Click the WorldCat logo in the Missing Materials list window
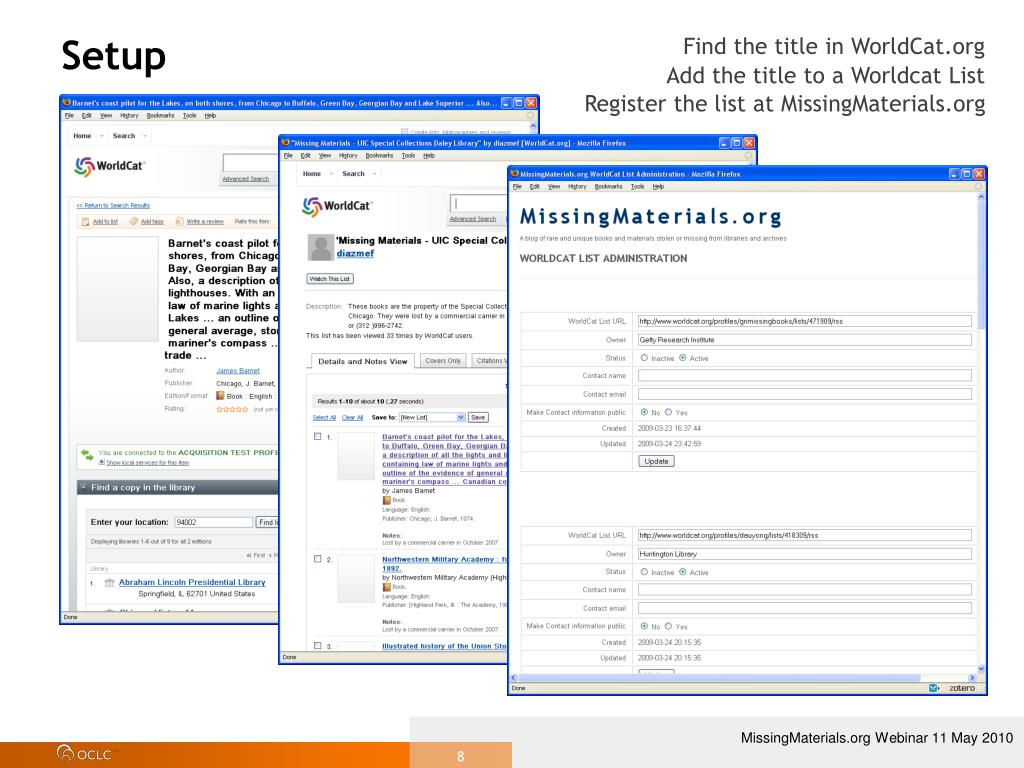1024x768 pixels. click(x=336, y=206)
